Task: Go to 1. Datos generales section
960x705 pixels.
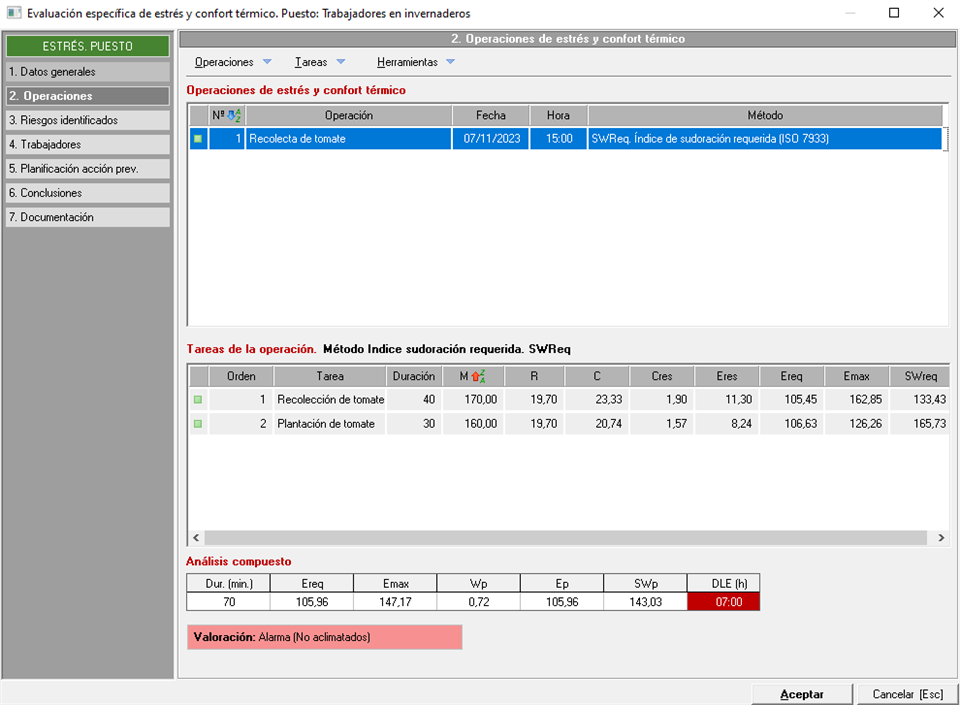Action: click(x=87, y=72)
